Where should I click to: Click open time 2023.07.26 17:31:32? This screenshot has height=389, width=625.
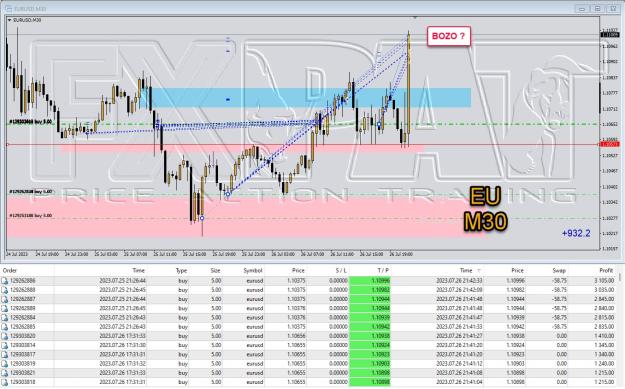tap(122, 363)
